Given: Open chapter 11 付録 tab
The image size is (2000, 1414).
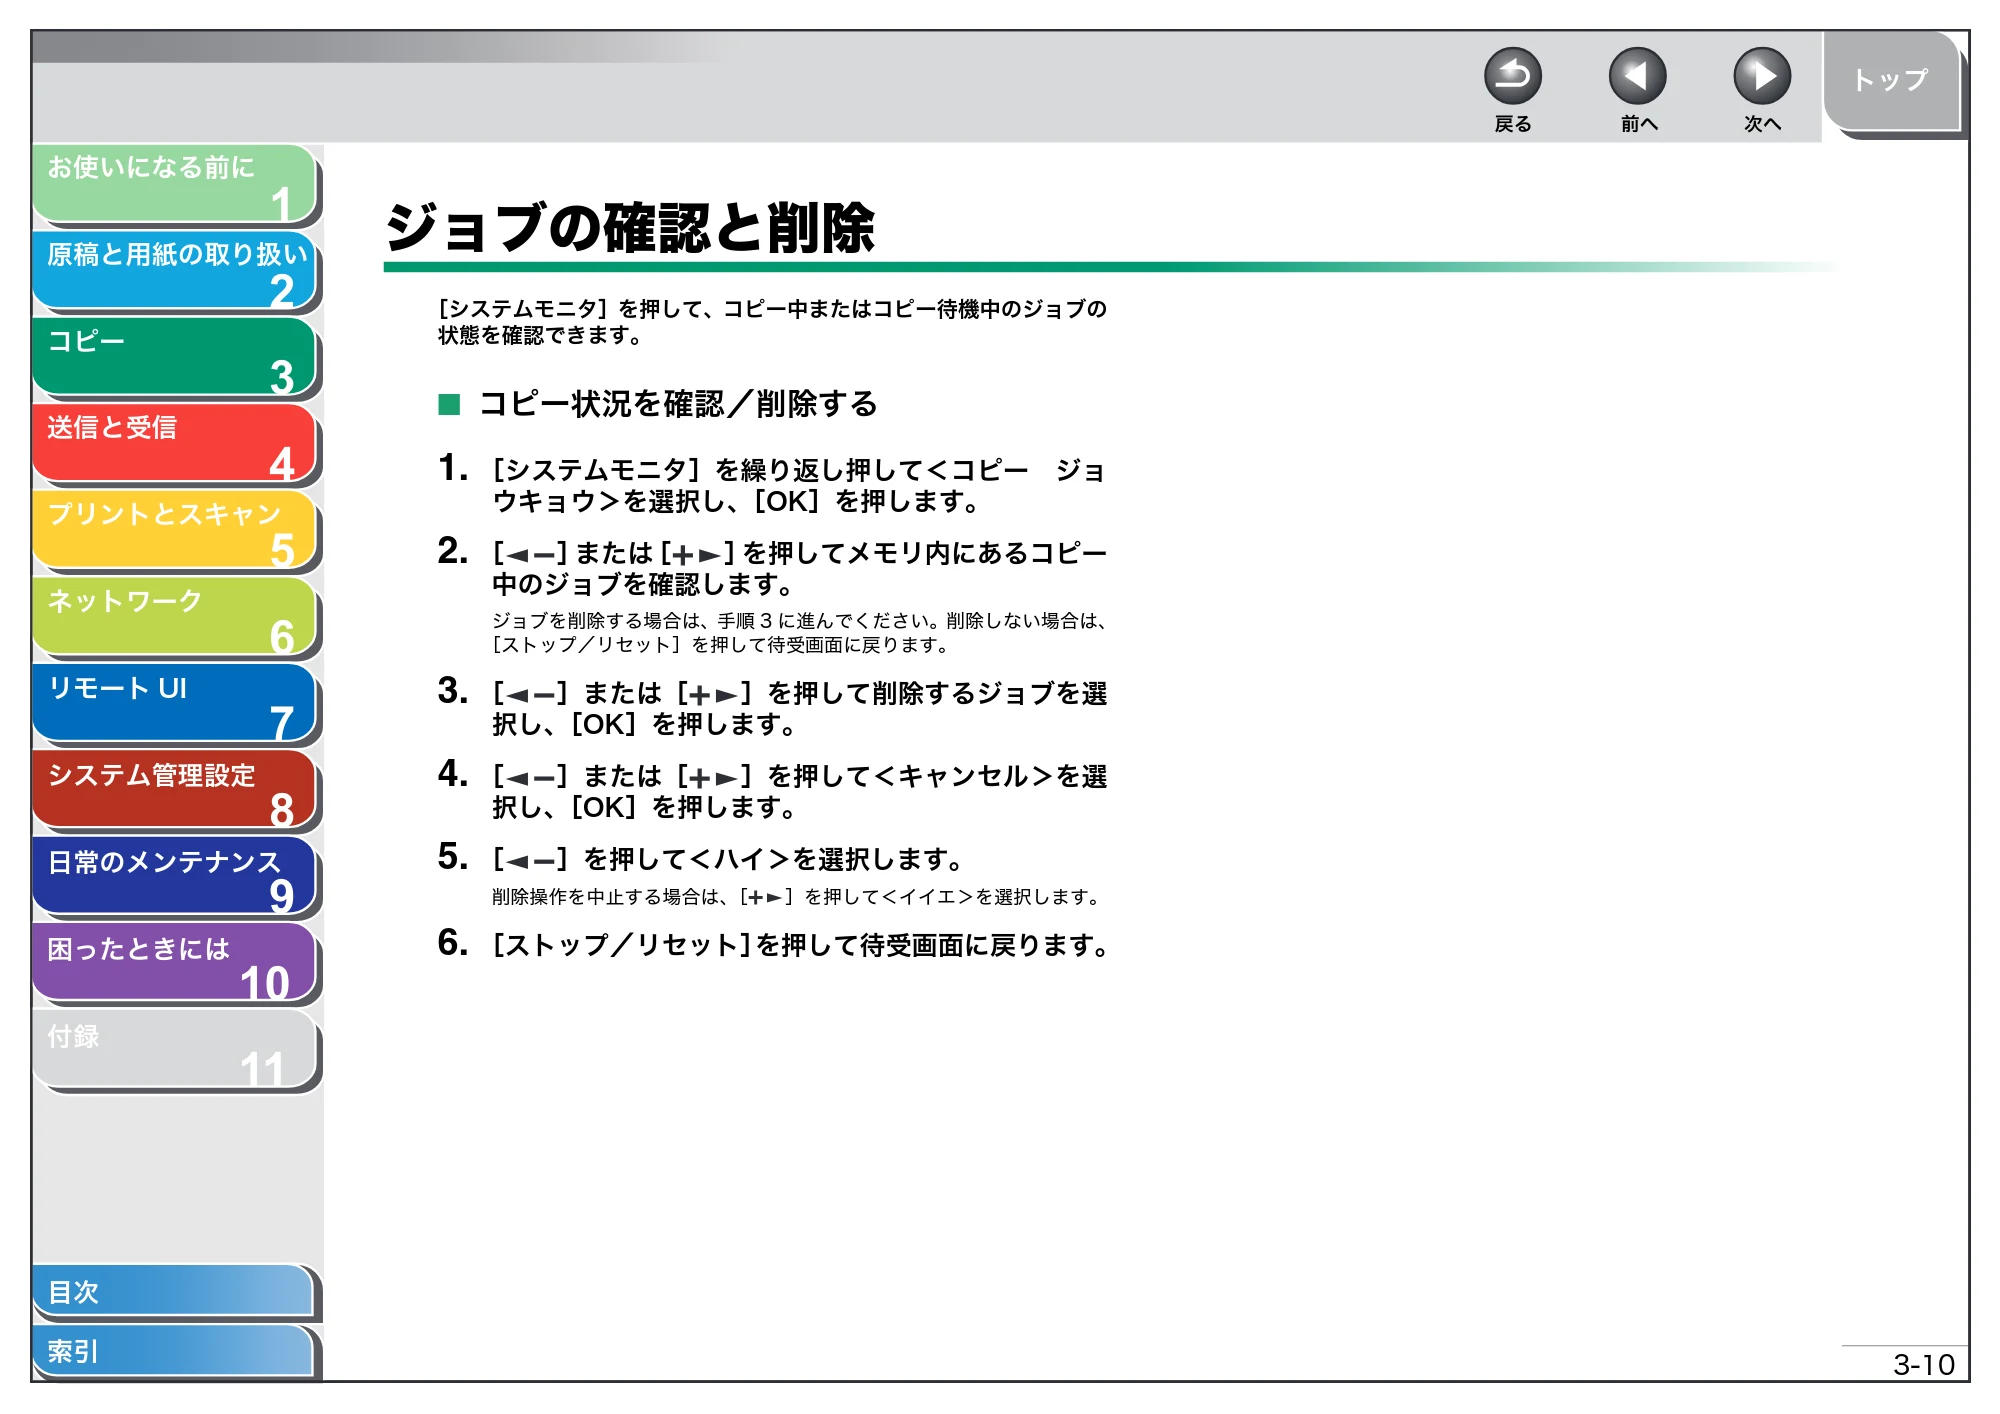Looking at the screenshot, I should tap(175, 1050).
